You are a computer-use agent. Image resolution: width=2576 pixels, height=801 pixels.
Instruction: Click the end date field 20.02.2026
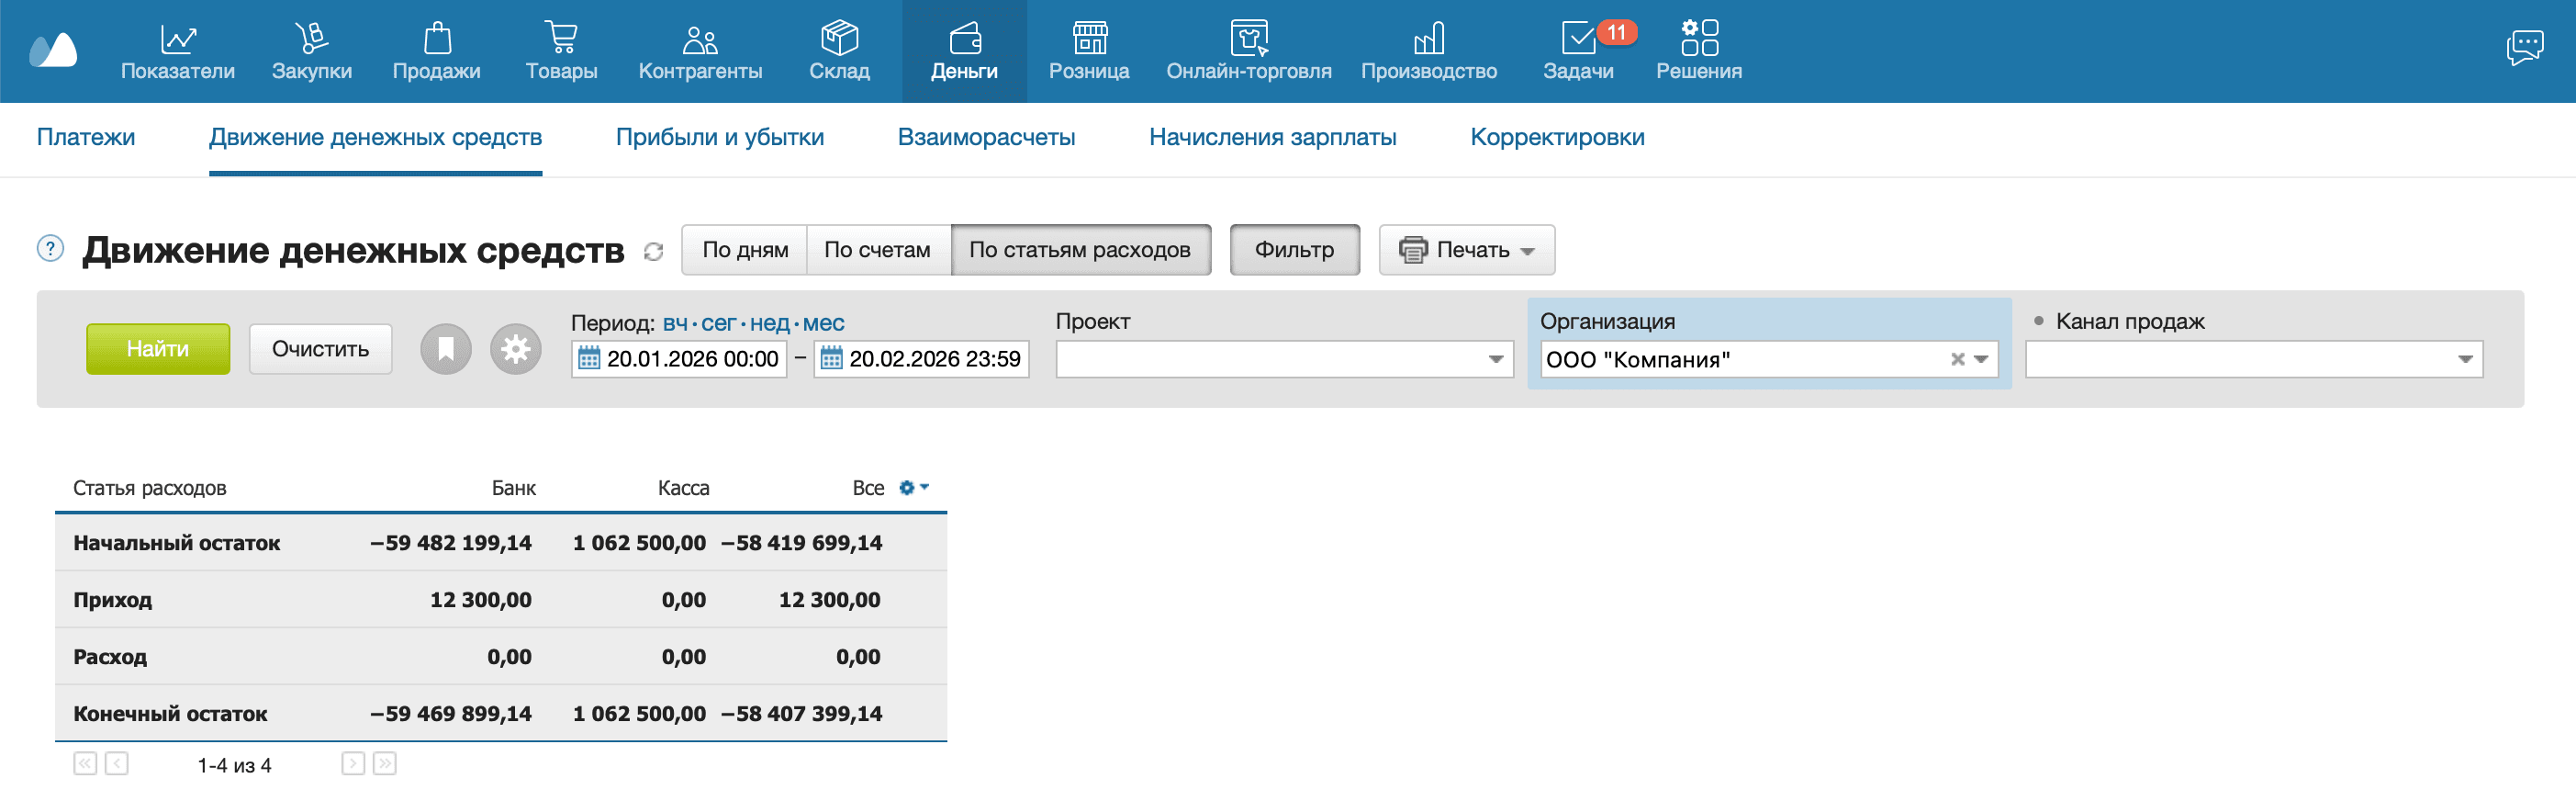point(921,359)
